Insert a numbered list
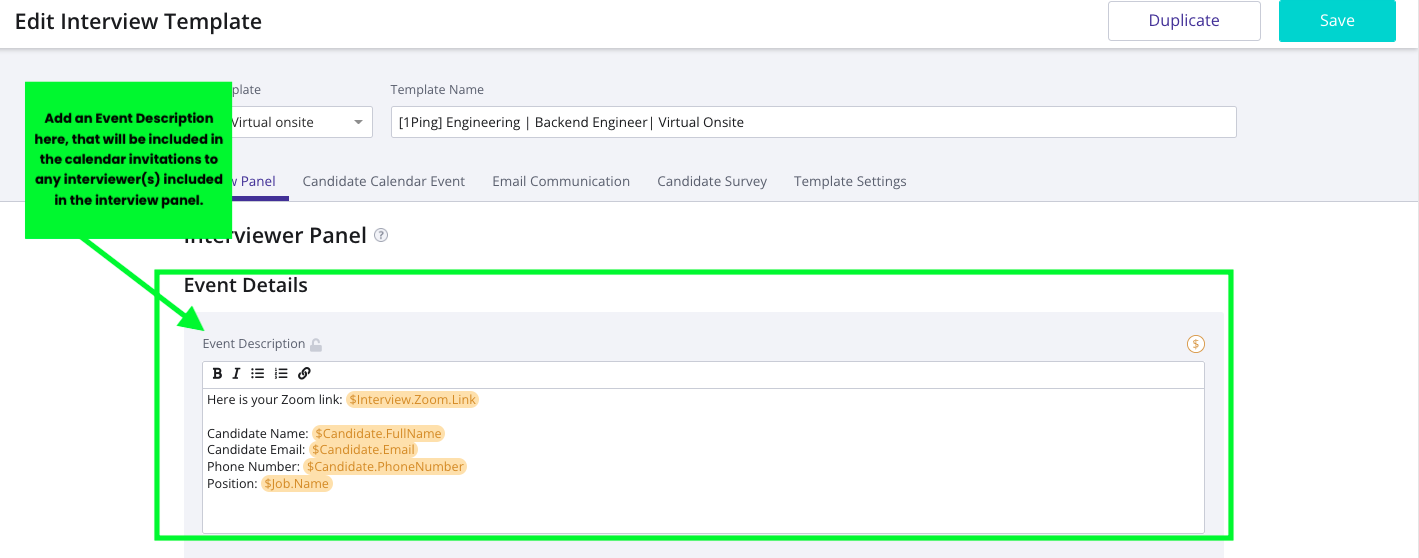 pyautogui.click(x=281, y=374)
